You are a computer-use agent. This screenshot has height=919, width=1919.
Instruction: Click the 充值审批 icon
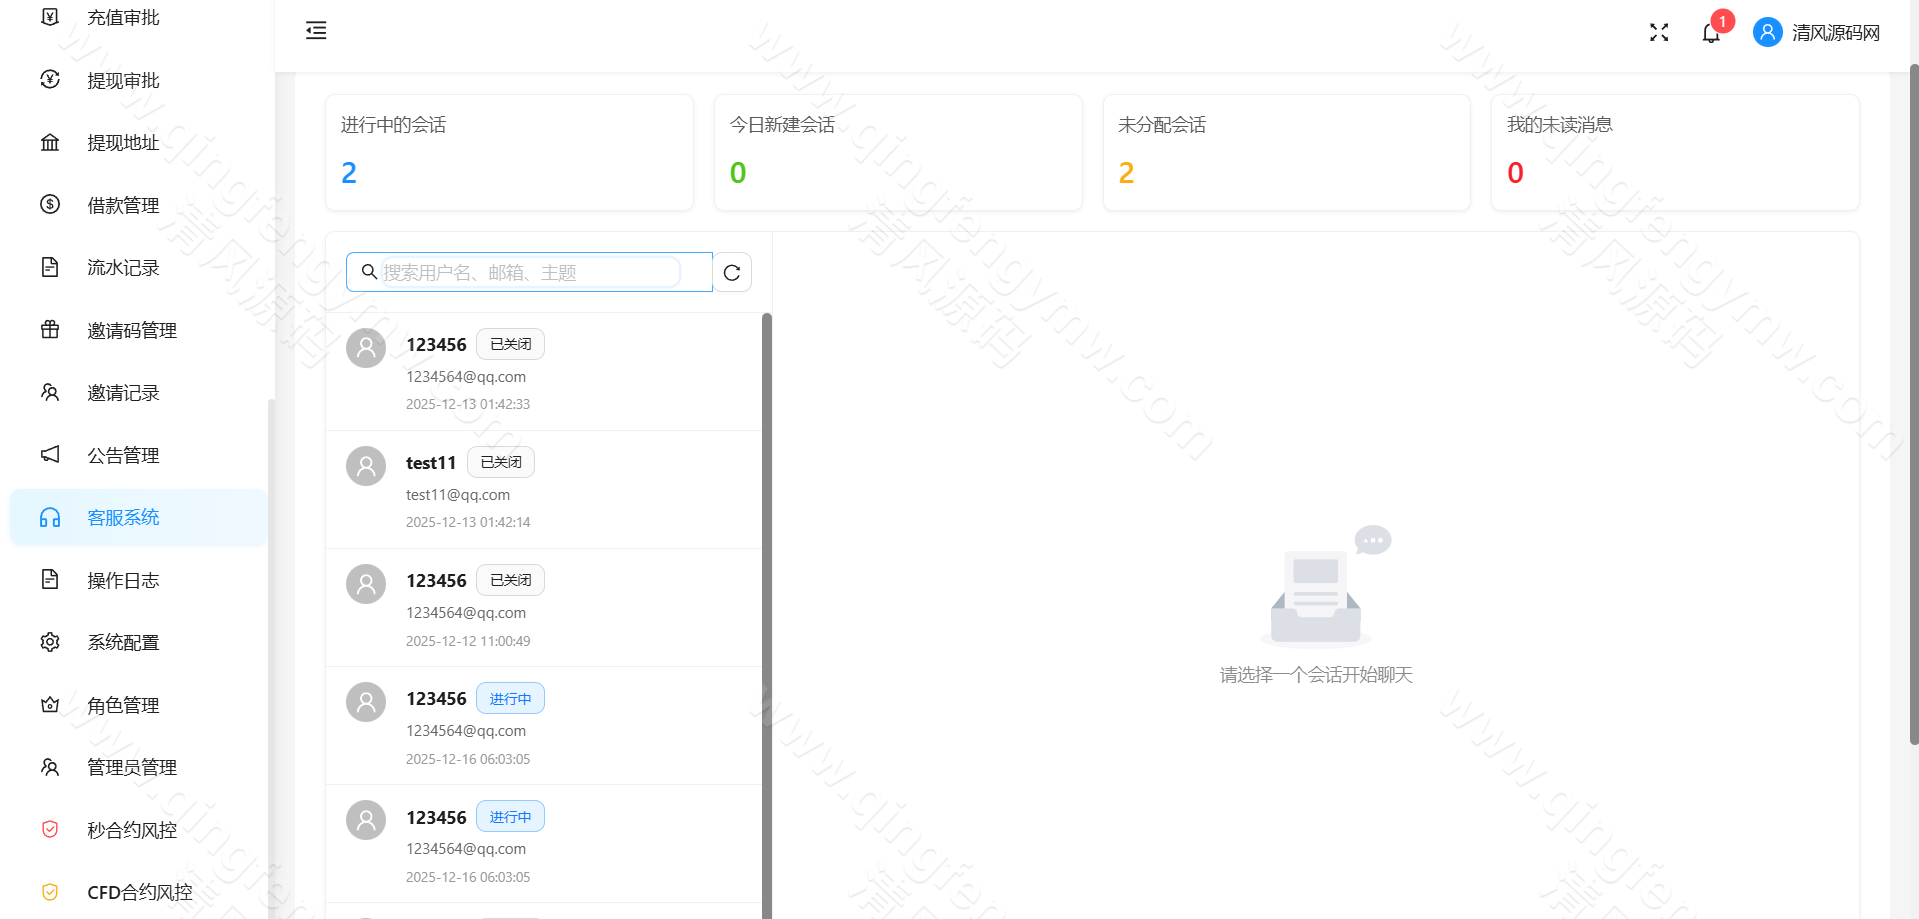(50, 16)
